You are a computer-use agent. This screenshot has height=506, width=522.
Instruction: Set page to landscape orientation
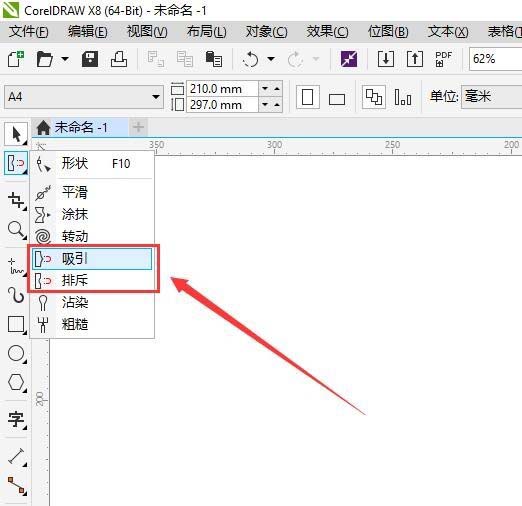pyautogui.click(x=337, y=98)
